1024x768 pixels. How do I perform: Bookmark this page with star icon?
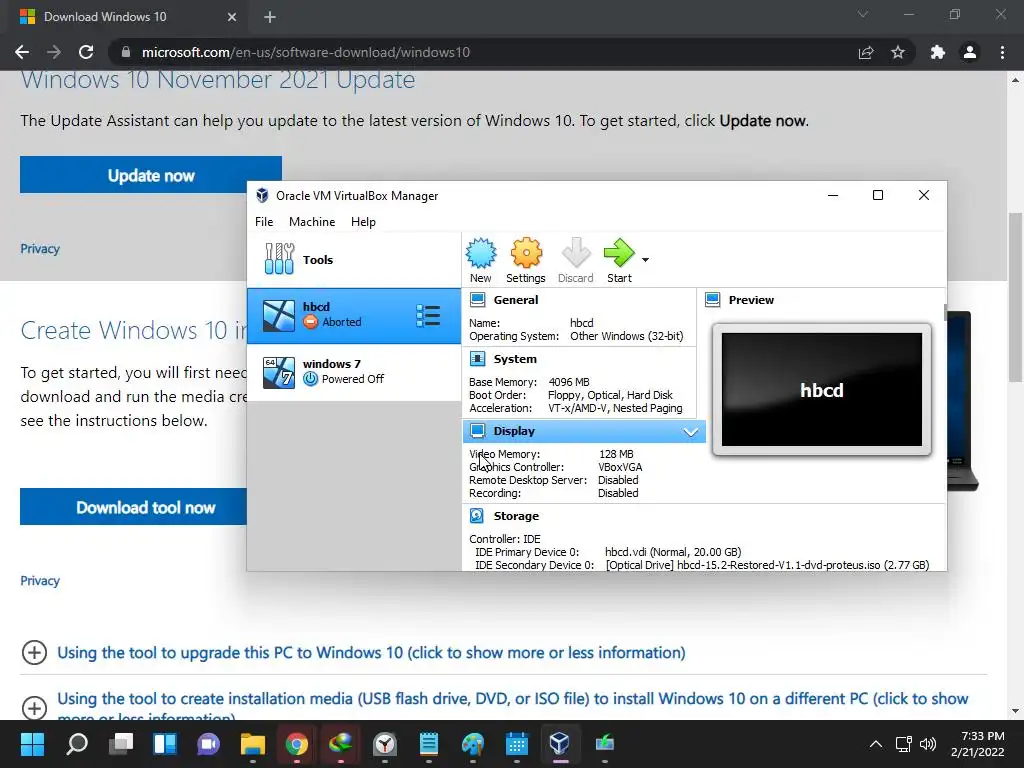898,52
